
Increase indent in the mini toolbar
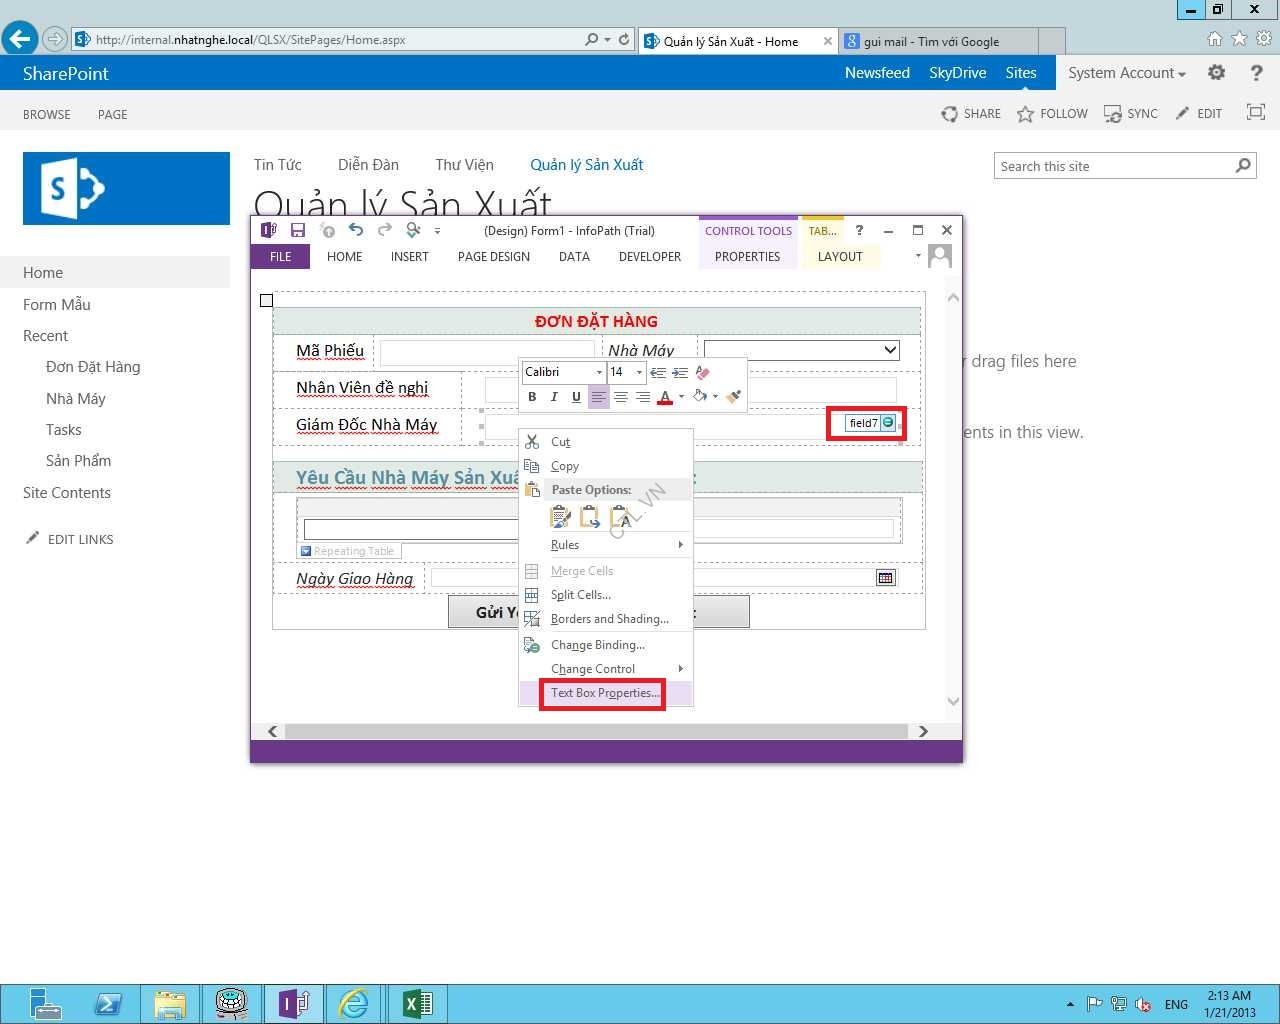[680, 372]
